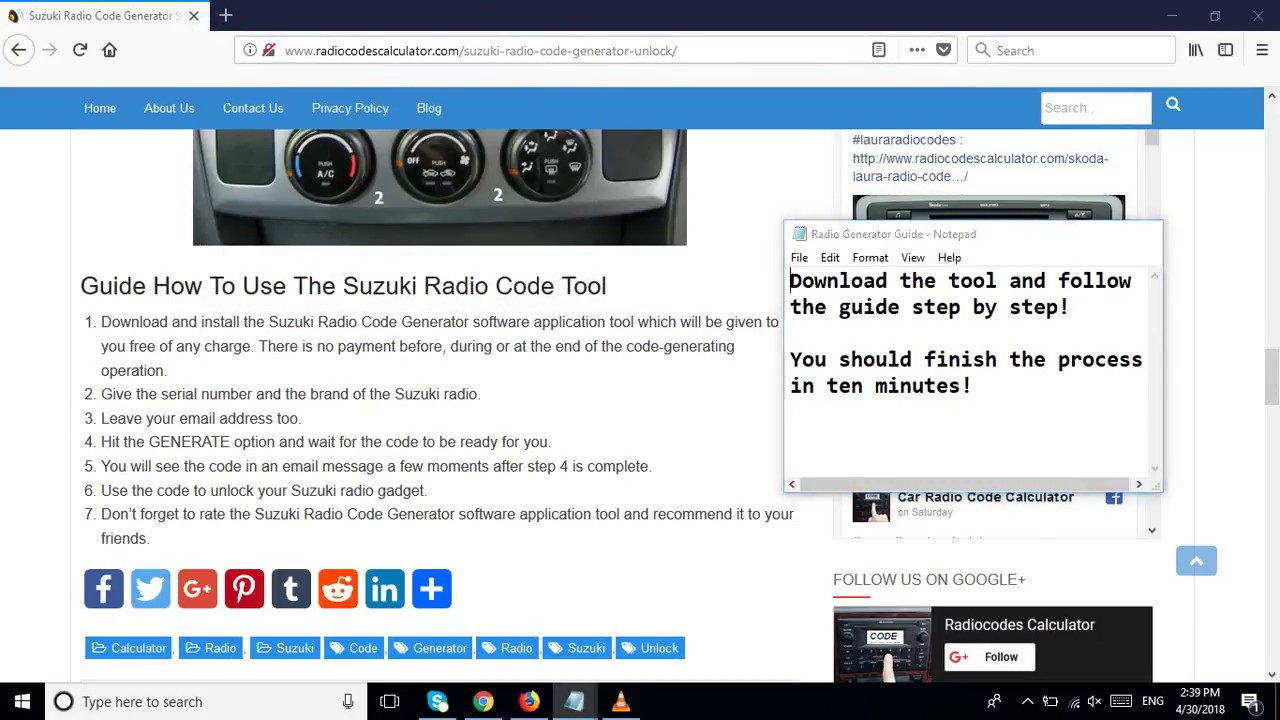Image resolution: width=1280 pixels, height=720 pixels.
Task: Open Notepad Help menu
Action: tap(949, 258)
